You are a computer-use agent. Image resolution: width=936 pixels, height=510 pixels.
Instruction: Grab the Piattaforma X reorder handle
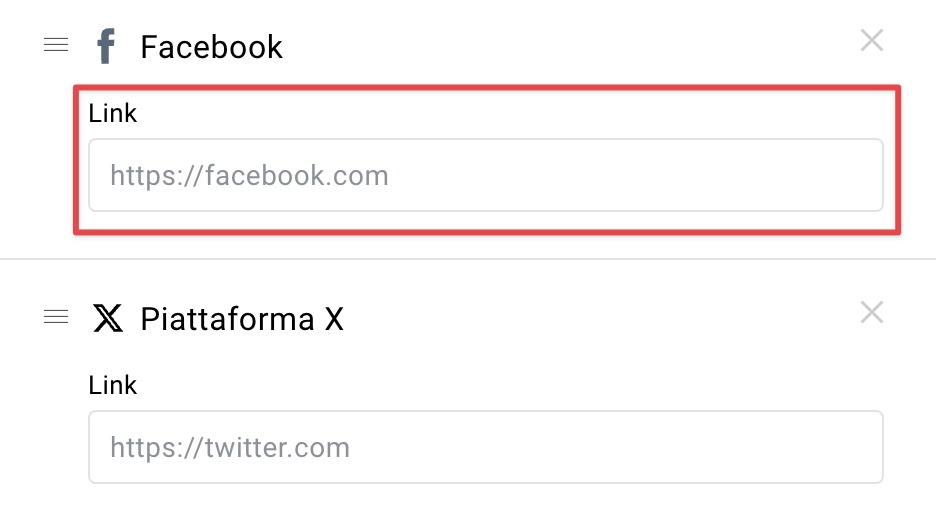point(56,317)
